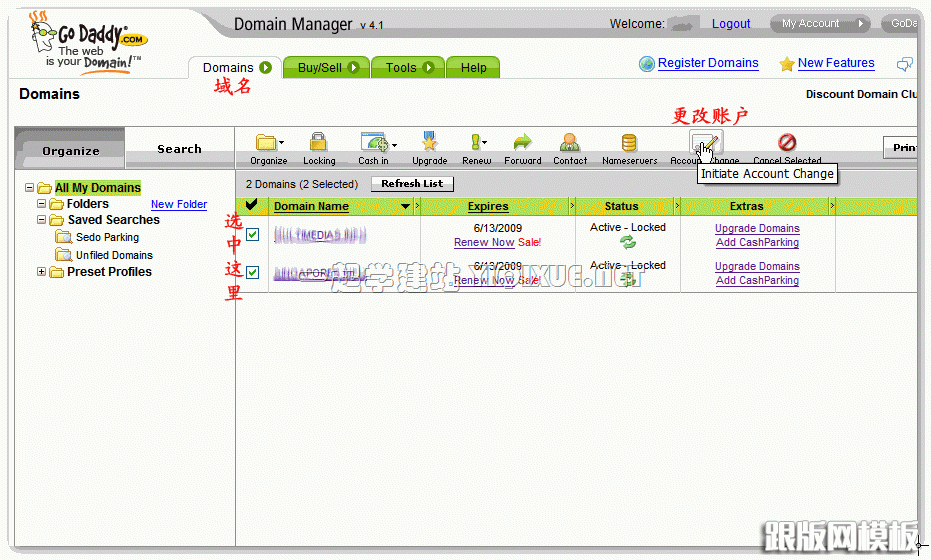Open the New Features link

(x=836, y=63)
